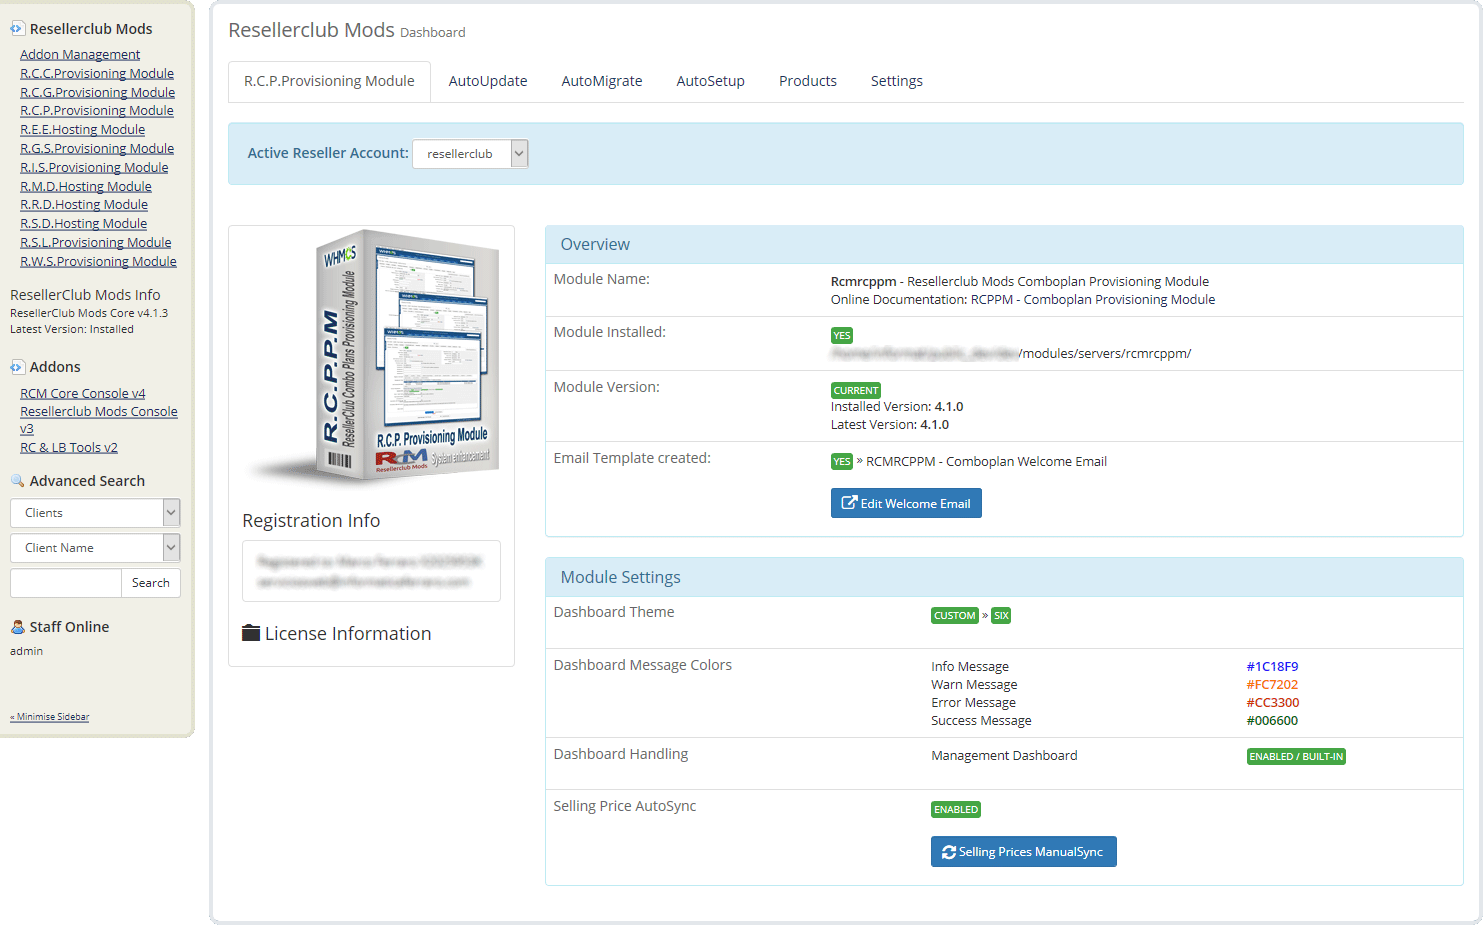Open R.G.S.Provisioning Module link
The width and height of the screenshot is (1483, 925).
(97, 149)
